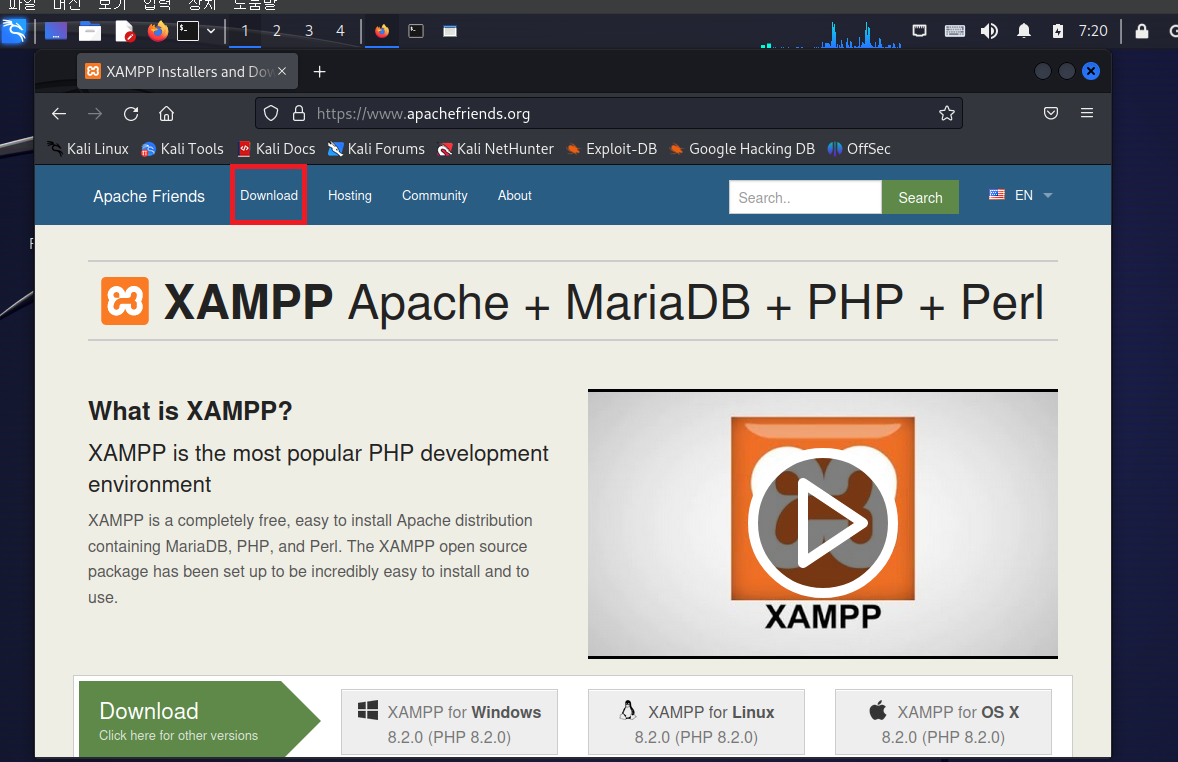Open the Firefox hamburger menu
Image resolution: width=1178 pixels, height=762 pixels.
1086,113
